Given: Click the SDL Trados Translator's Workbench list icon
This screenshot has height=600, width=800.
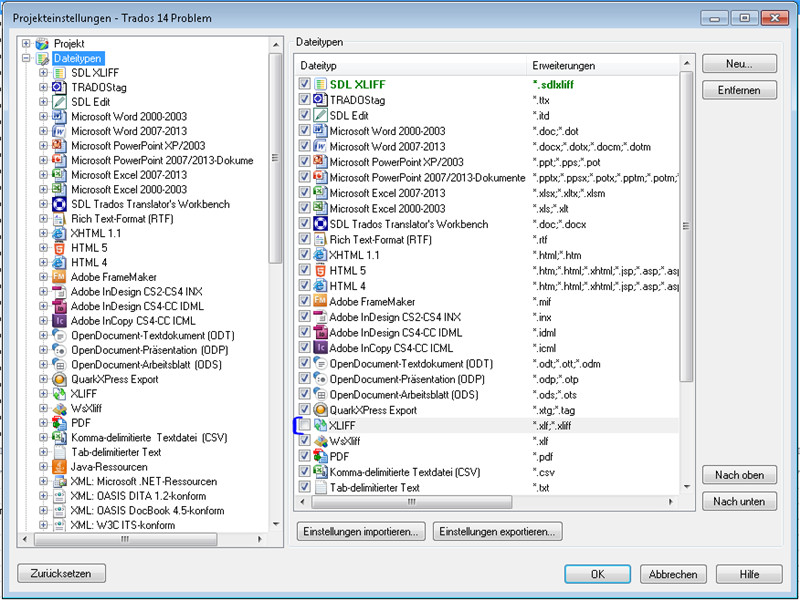Looking at the screenshot, I should click(320, 224).
